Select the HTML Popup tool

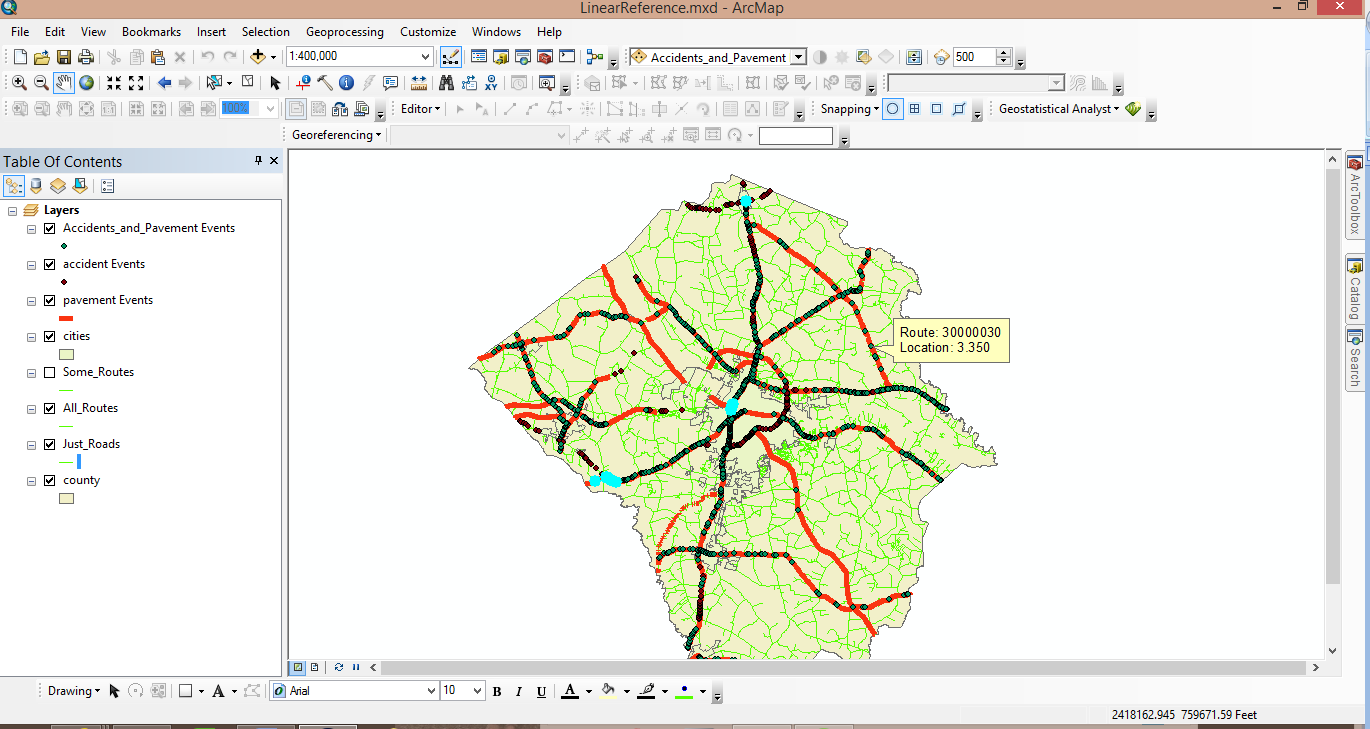point(390,83)
